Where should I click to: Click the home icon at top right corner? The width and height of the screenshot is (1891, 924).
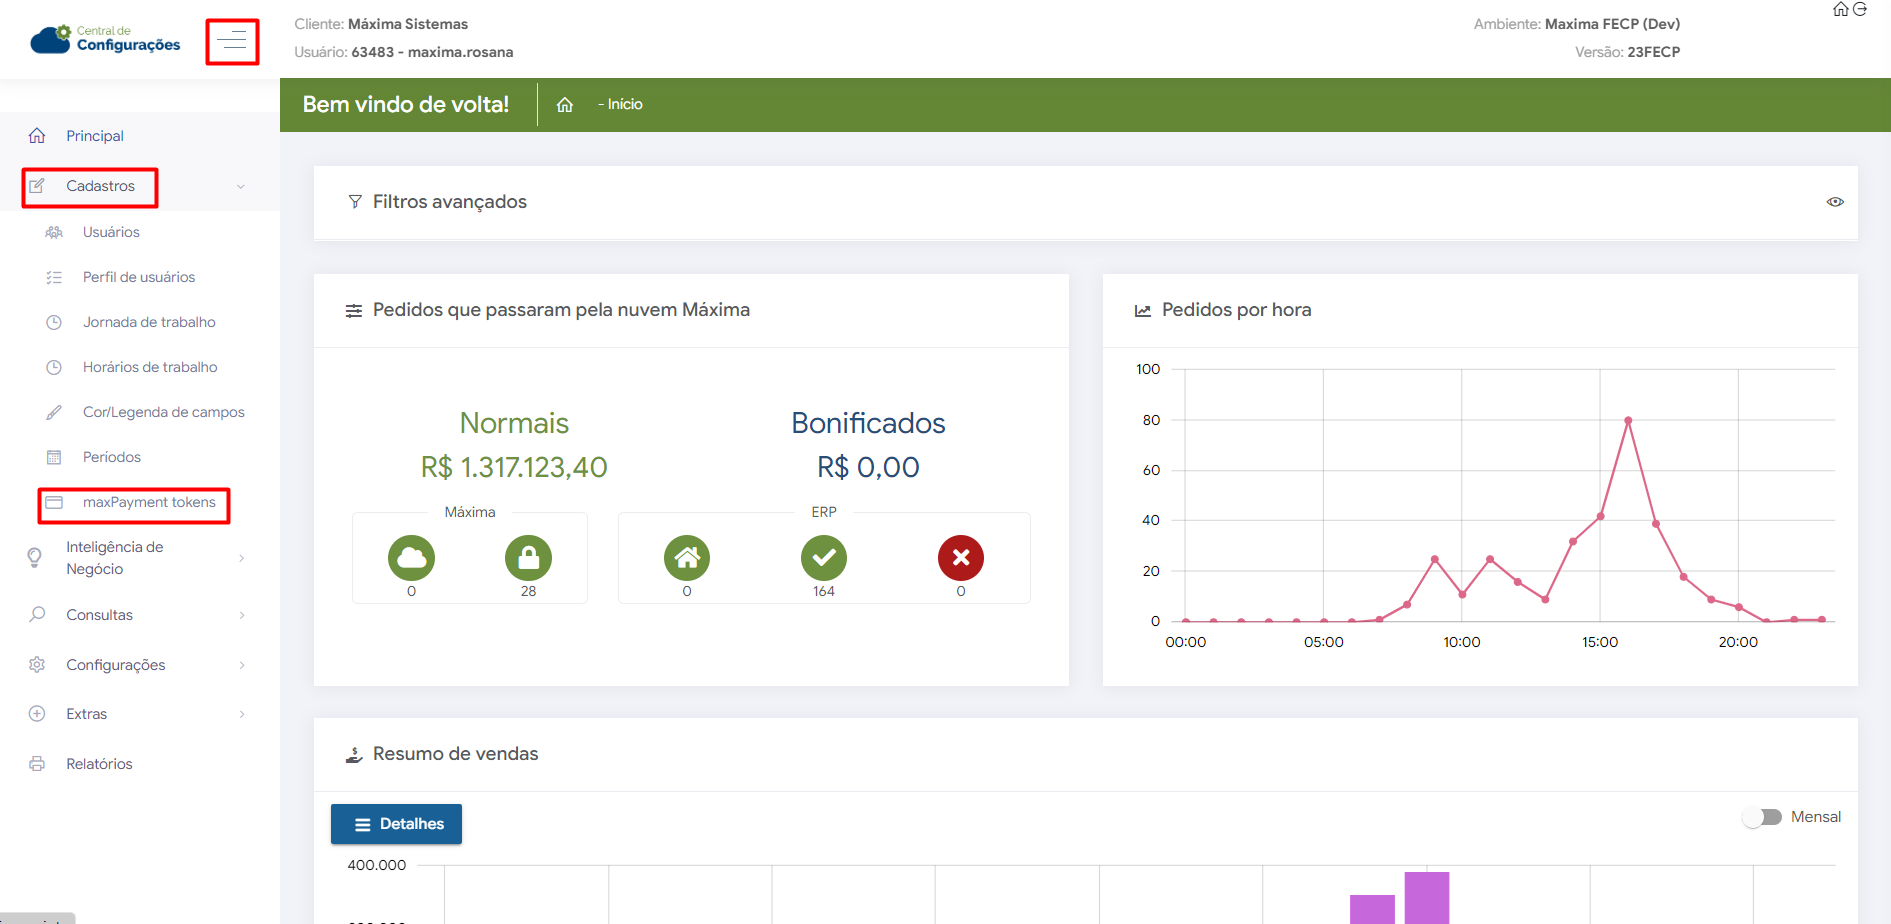coord(1840,9)
